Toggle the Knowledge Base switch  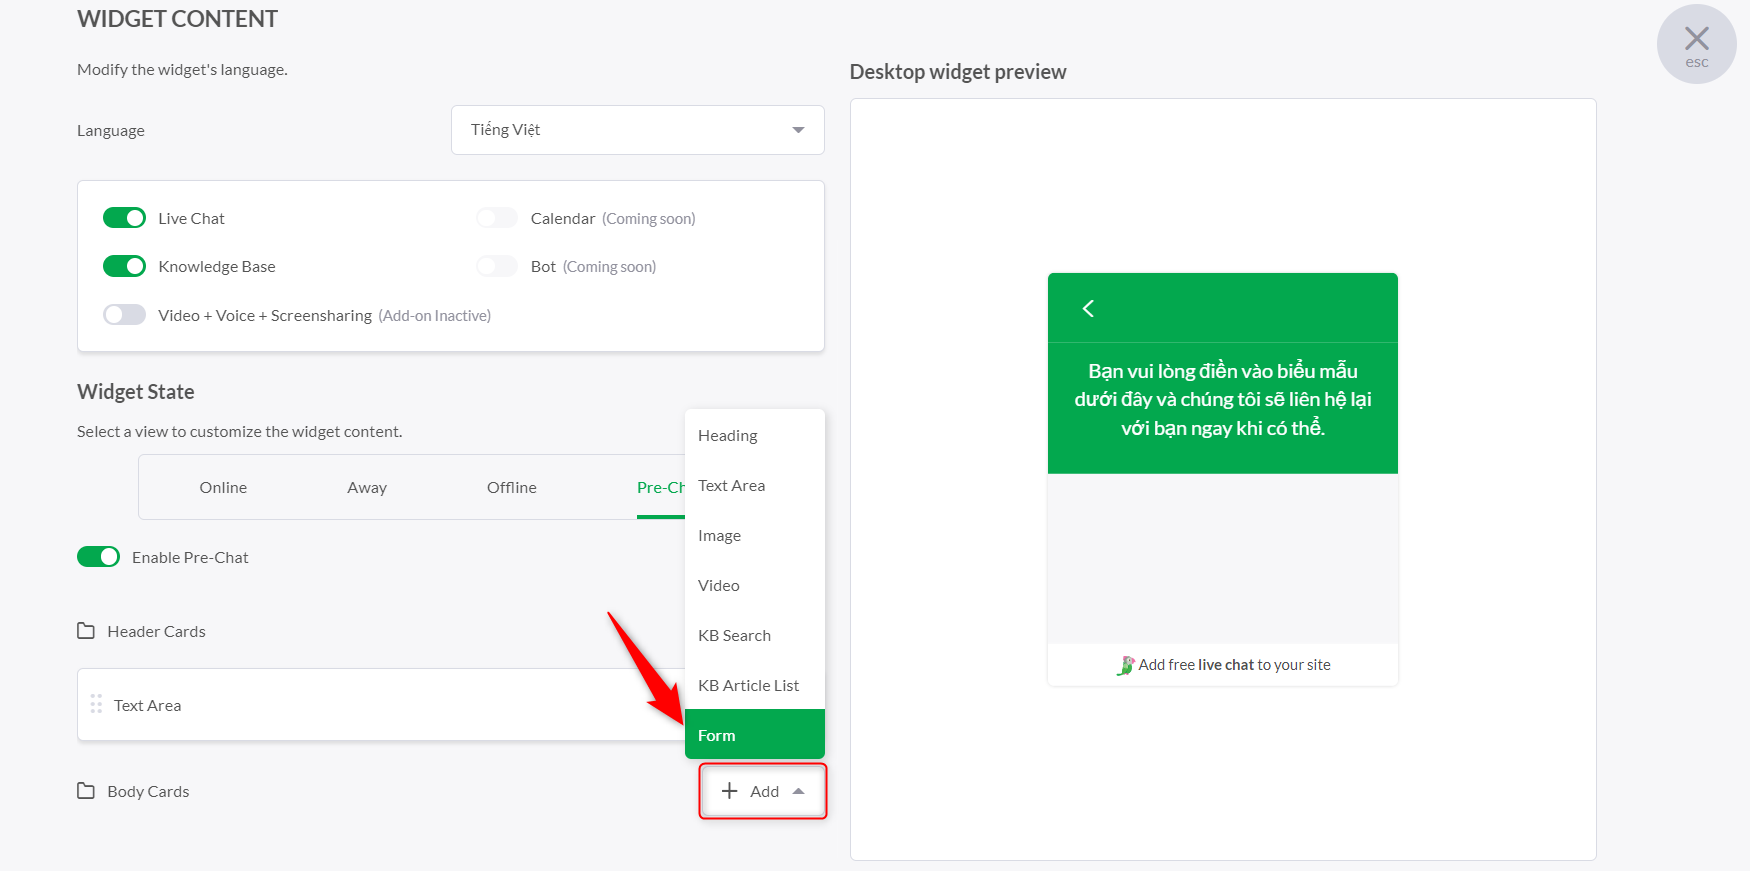pyautogui.click(x=124, y=266)
